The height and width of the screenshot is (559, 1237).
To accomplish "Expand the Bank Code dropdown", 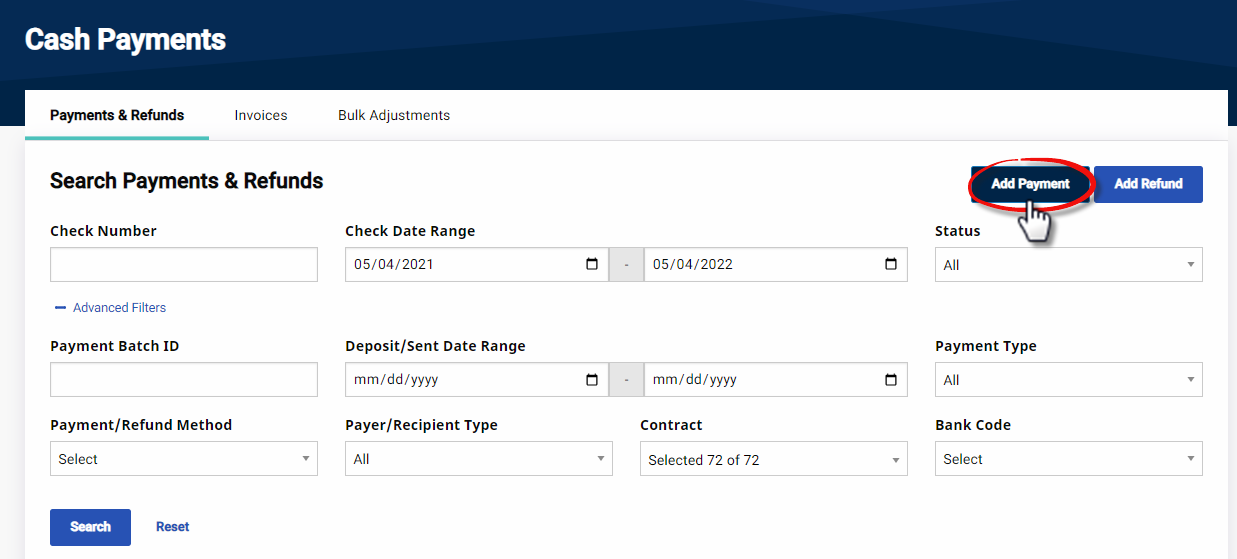I will [1068, 459].
